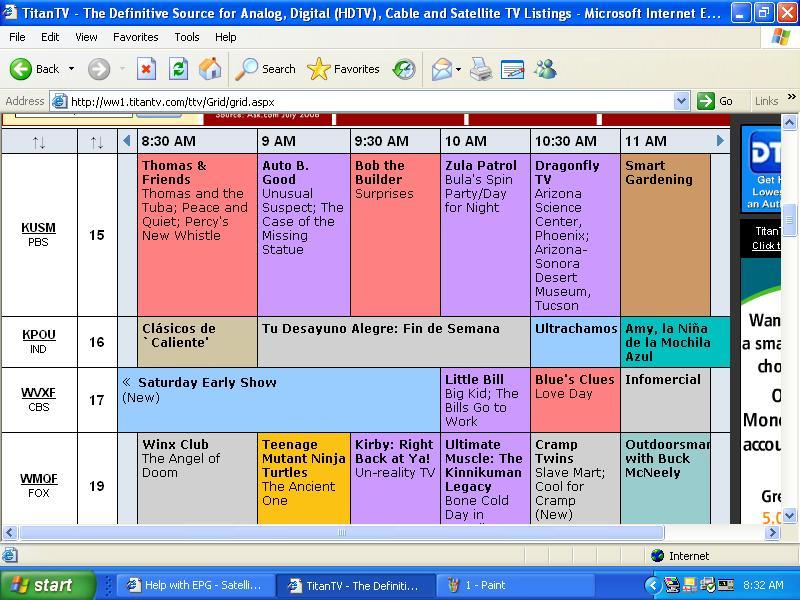Select Blue's Clues program cell

point(575,400)
